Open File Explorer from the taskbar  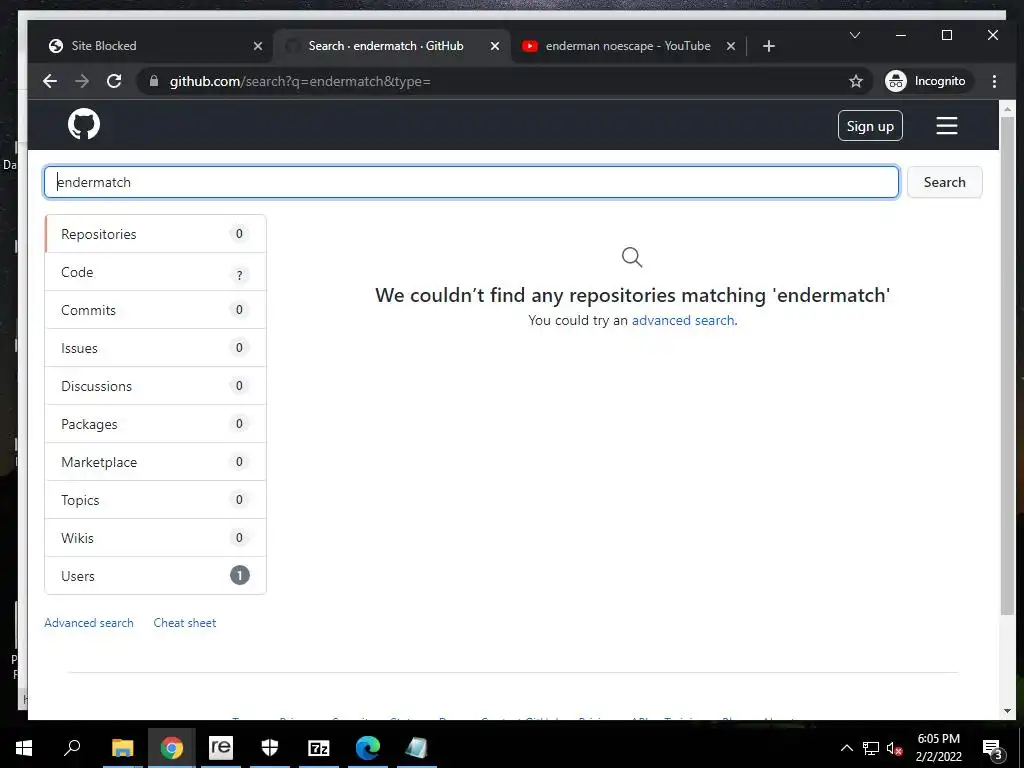[x=123, y=748]
